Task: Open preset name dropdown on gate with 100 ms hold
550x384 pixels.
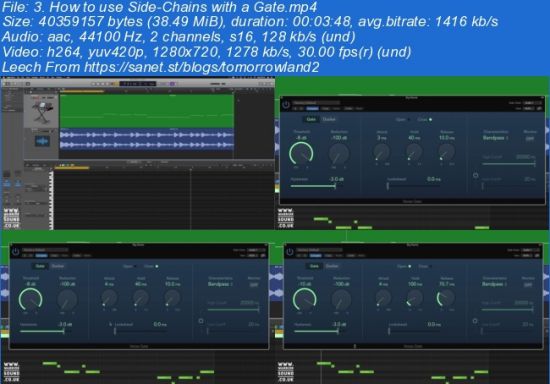Action: 320,250
